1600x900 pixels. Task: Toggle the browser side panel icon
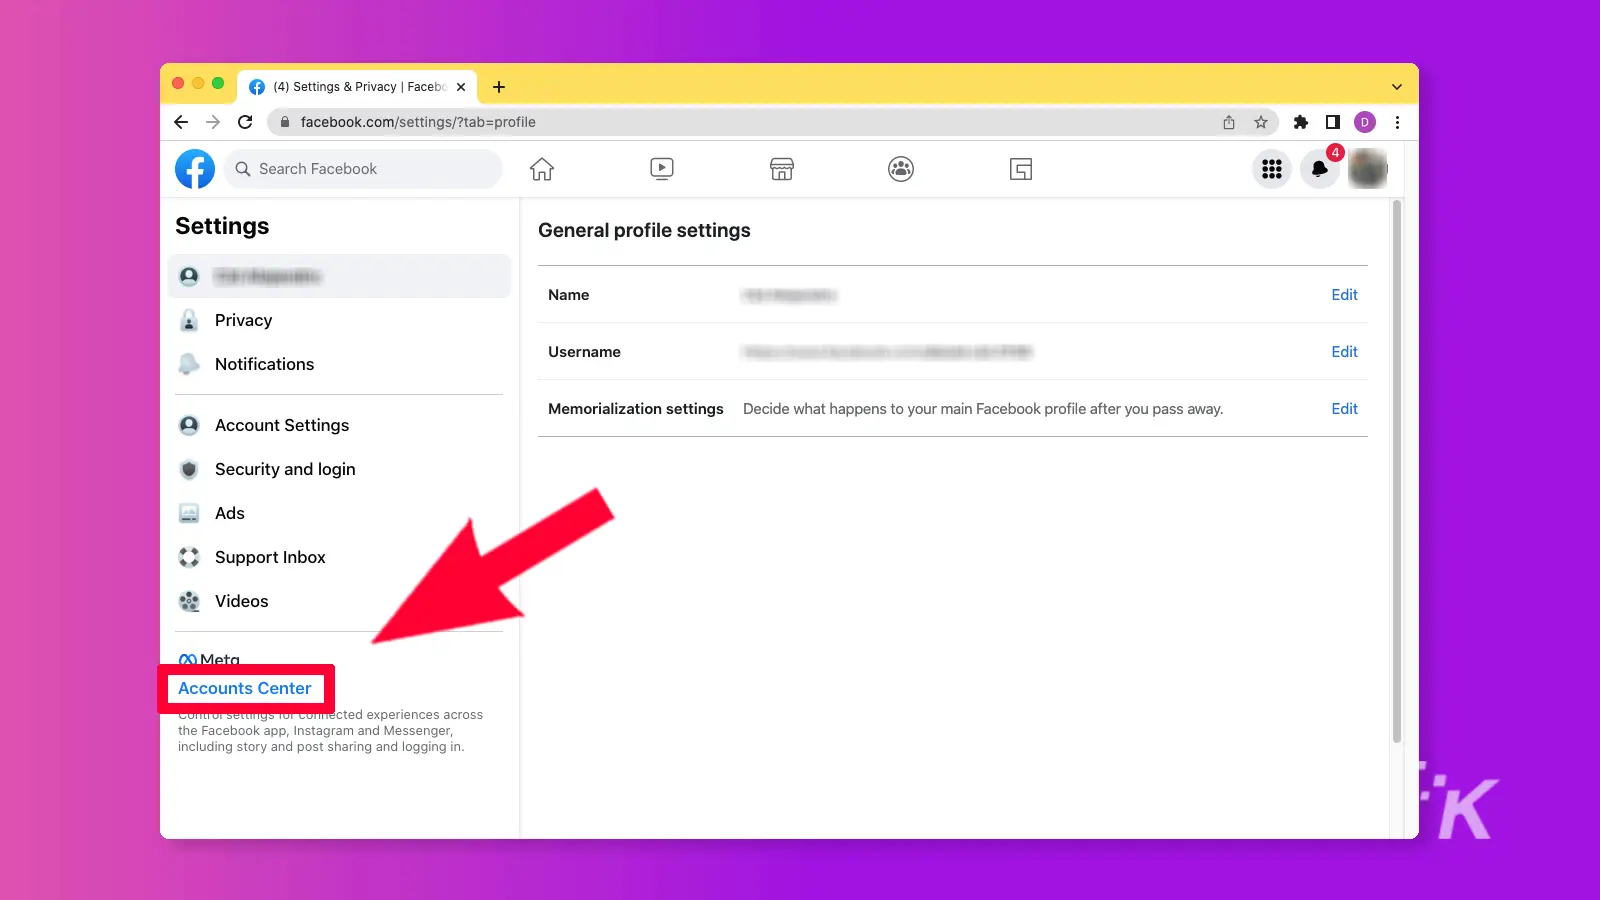[1333, 122]
